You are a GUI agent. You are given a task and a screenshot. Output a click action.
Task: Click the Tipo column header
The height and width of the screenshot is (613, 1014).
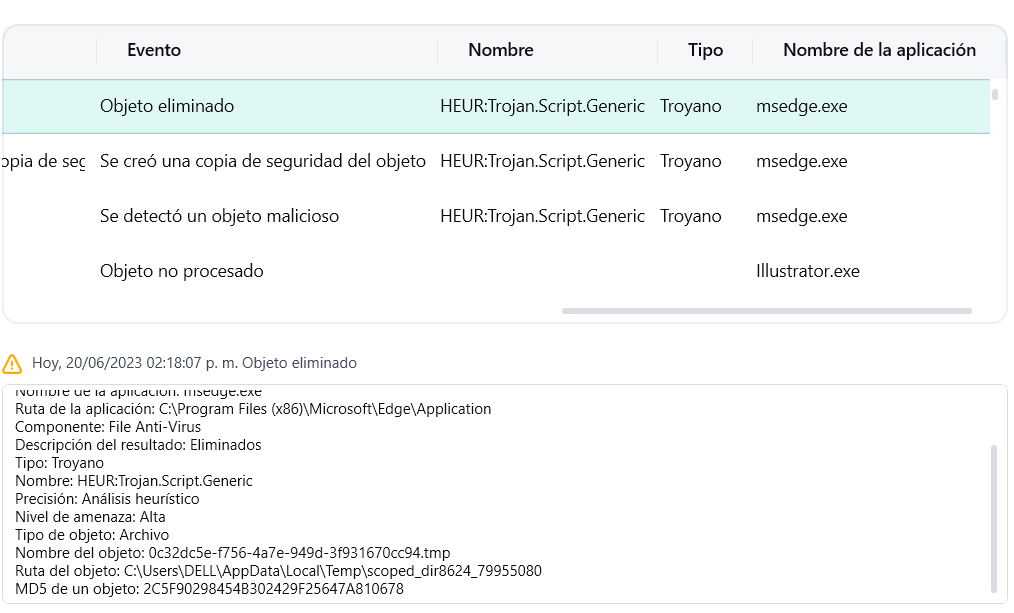(705, 50)
